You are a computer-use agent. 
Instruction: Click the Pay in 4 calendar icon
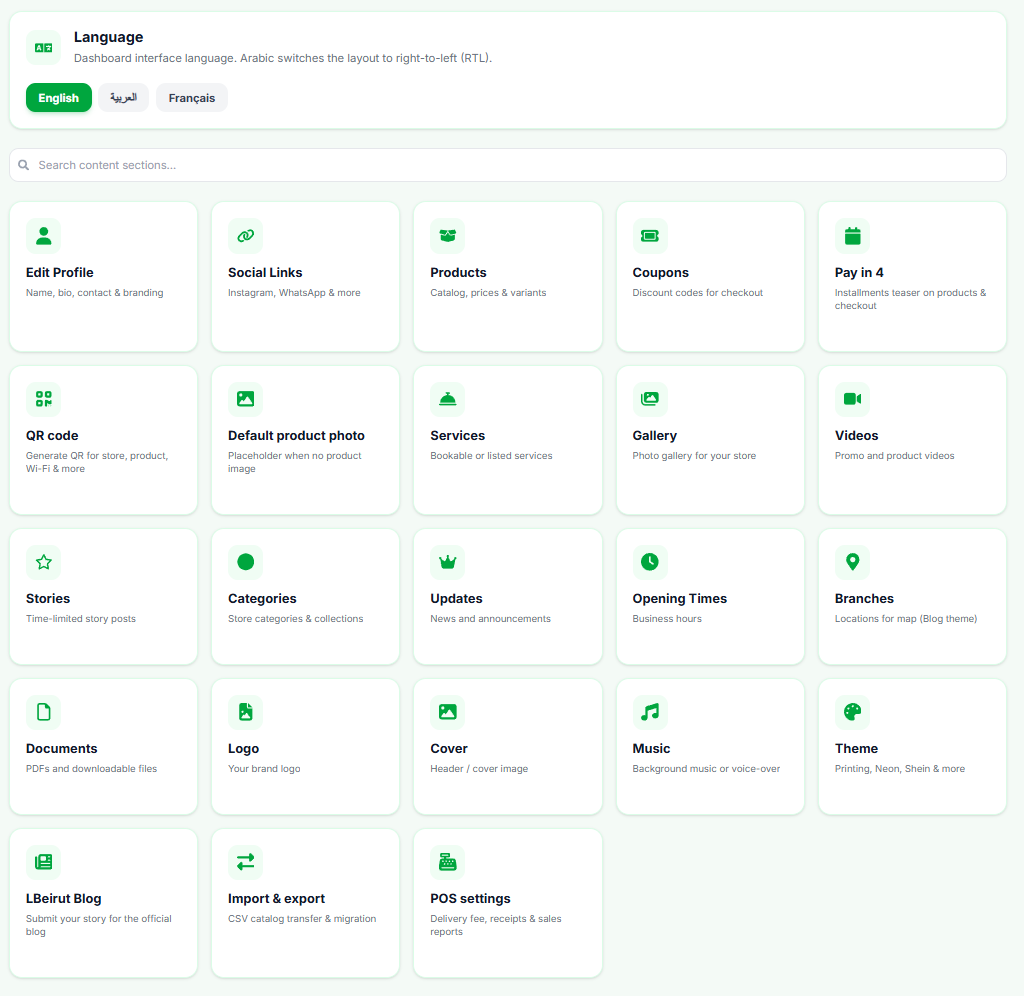852,236
